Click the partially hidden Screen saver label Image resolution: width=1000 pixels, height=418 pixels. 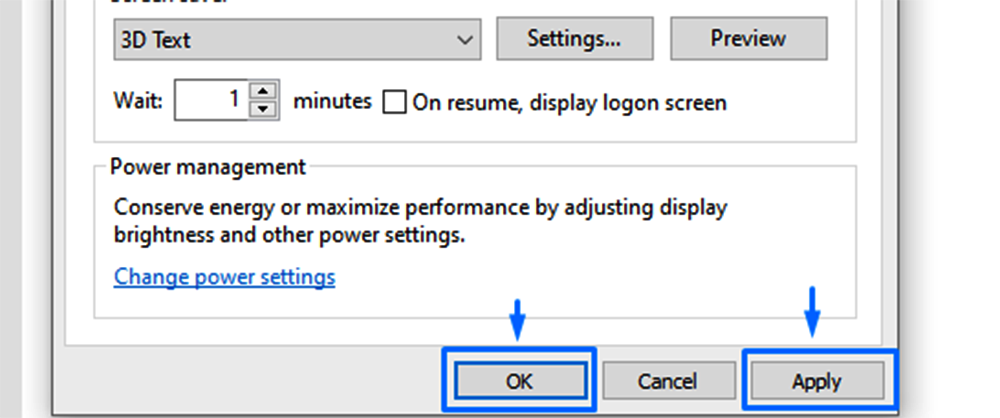tap(160, 3)
